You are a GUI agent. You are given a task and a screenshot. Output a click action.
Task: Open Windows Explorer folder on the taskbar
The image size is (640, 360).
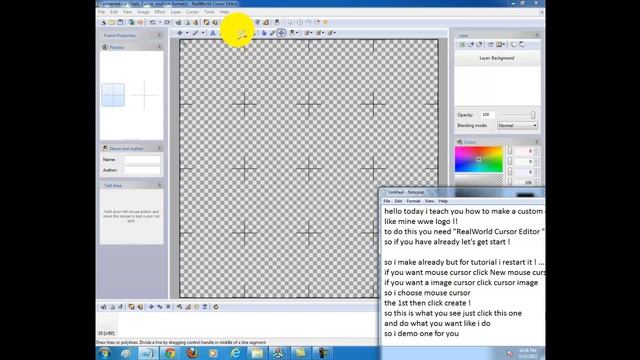[x=258, y=353]
